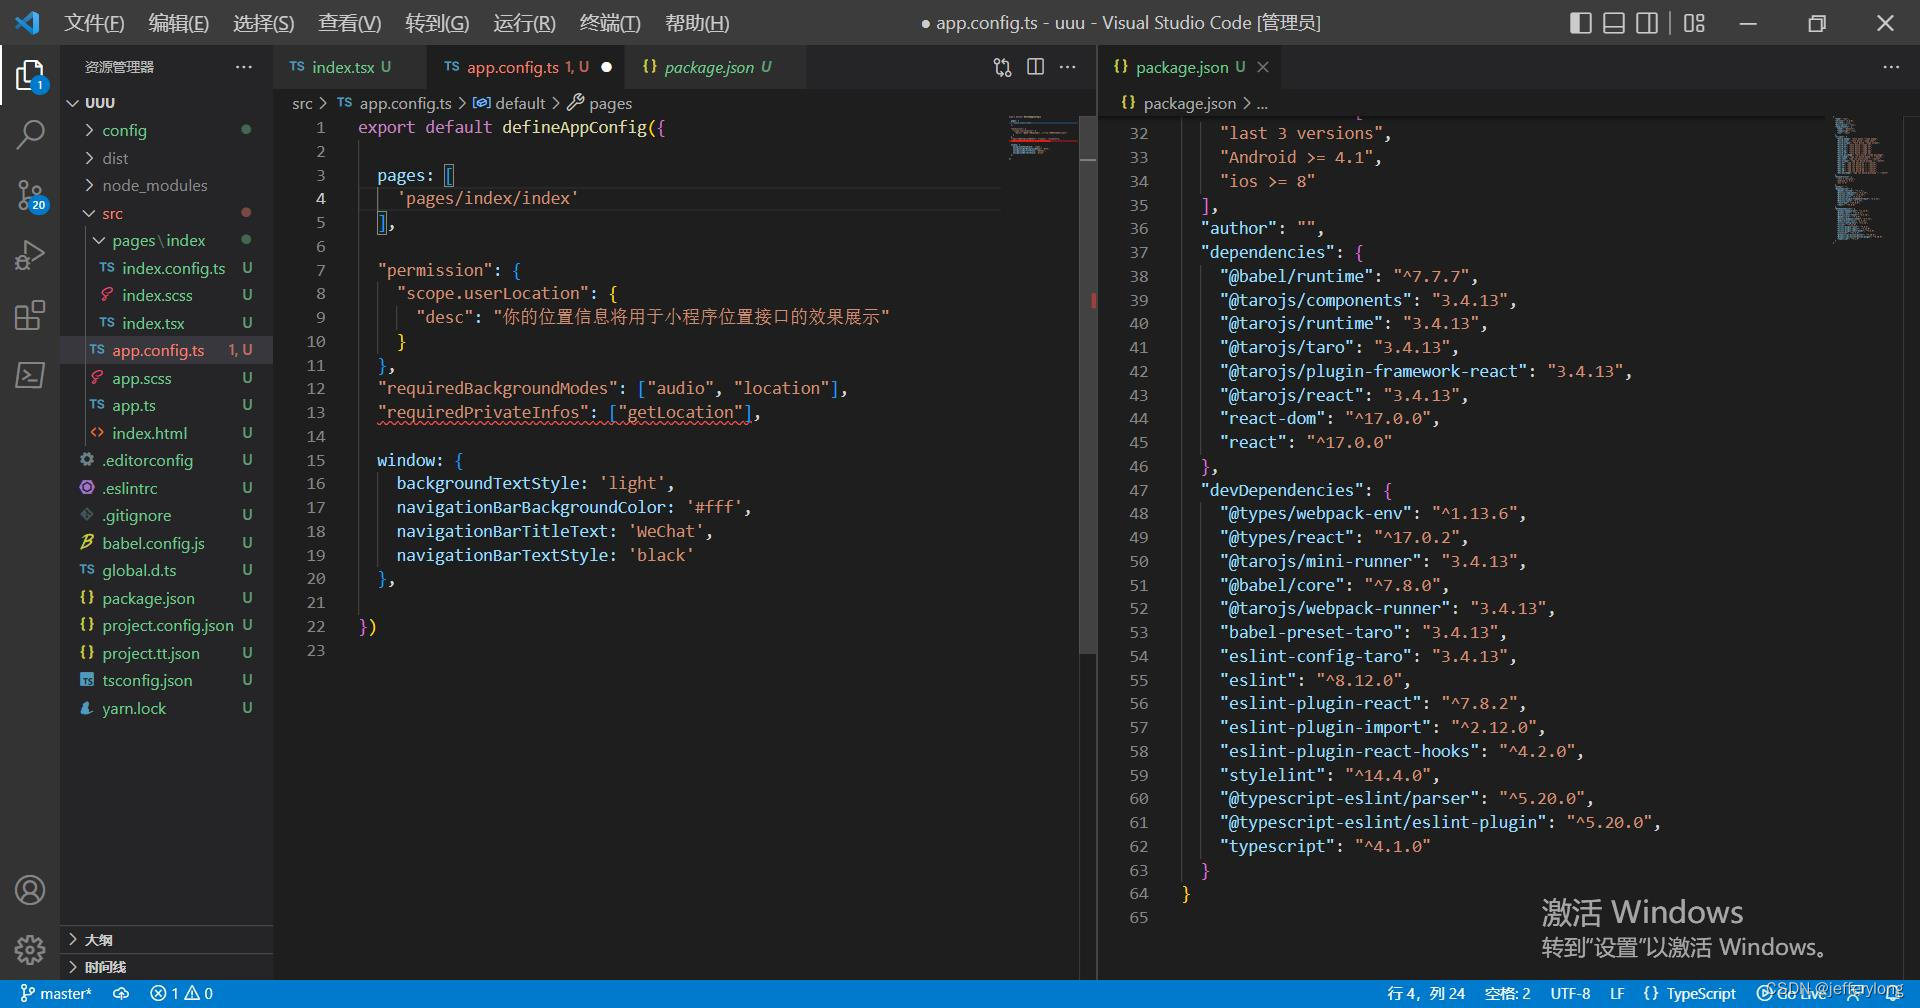The image size is (1920, 1008).
Task: Split the left editor with split icon
Action: click(x=1036, y=67)
